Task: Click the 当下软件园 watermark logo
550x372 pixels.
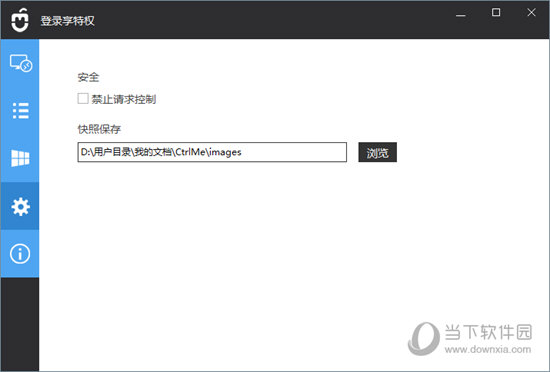Action: pos(424,338)
